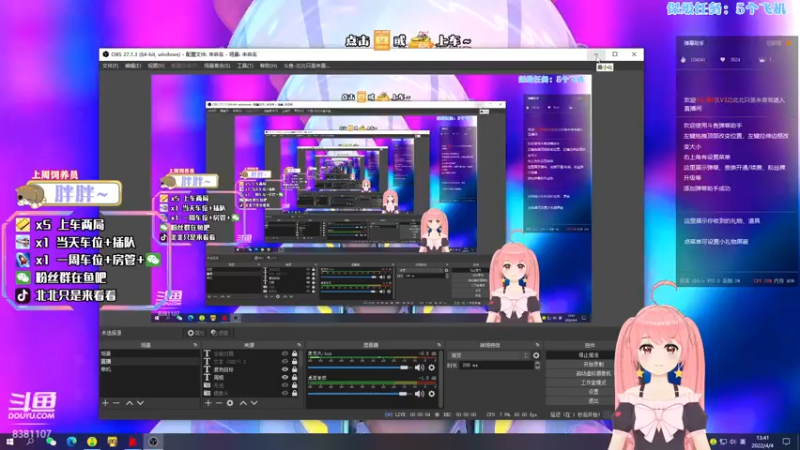Viewport: 800px width, 450px height.
Task: Toggle visibility eye of fourth text source
Action: coord(285,378)
